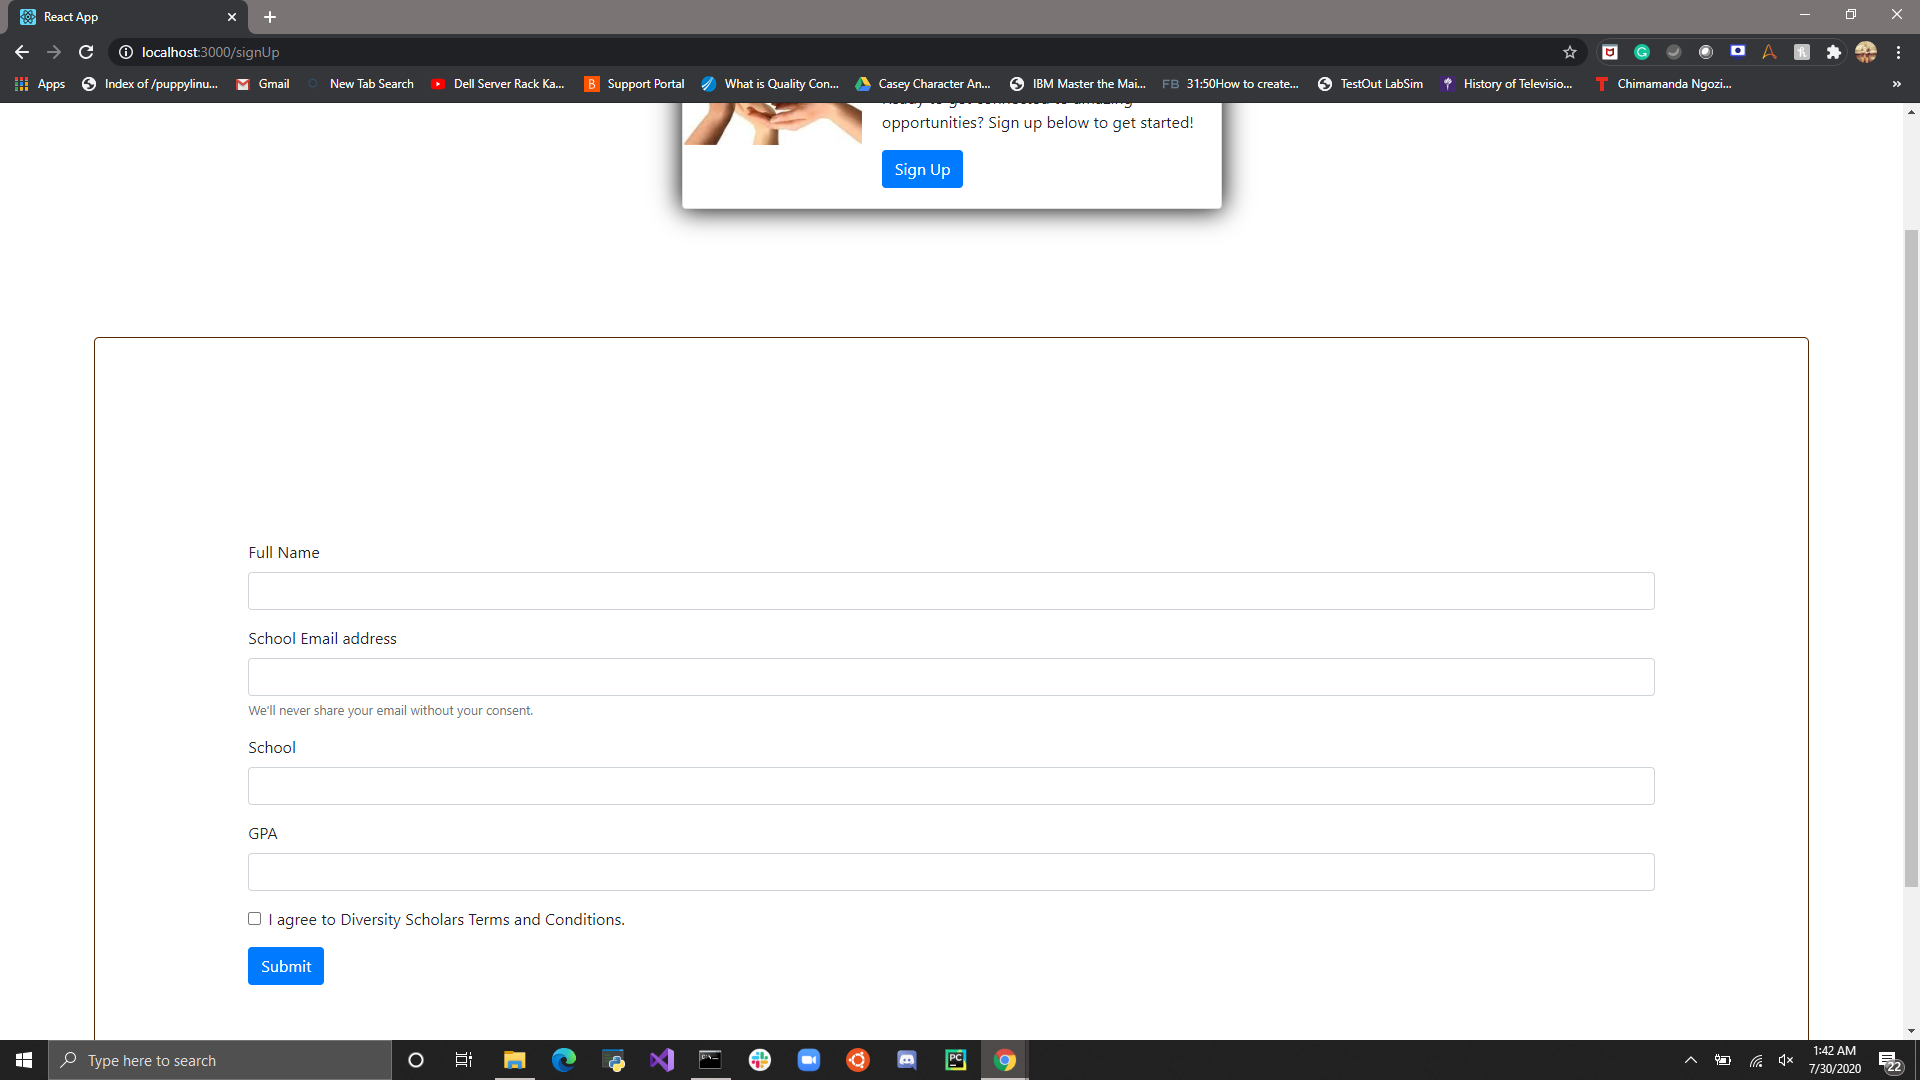Click the back navigation arrow
This screenshot has height=1080, width=1920.
tap(22, 52)
